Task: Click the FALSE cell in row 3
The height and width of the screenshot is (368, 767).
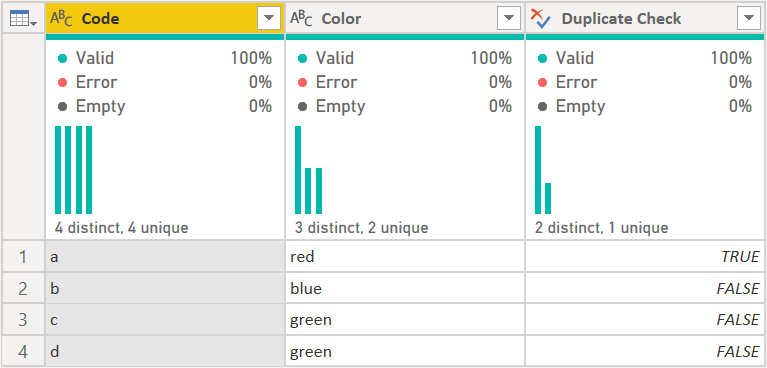Action: tap(645, 320)
